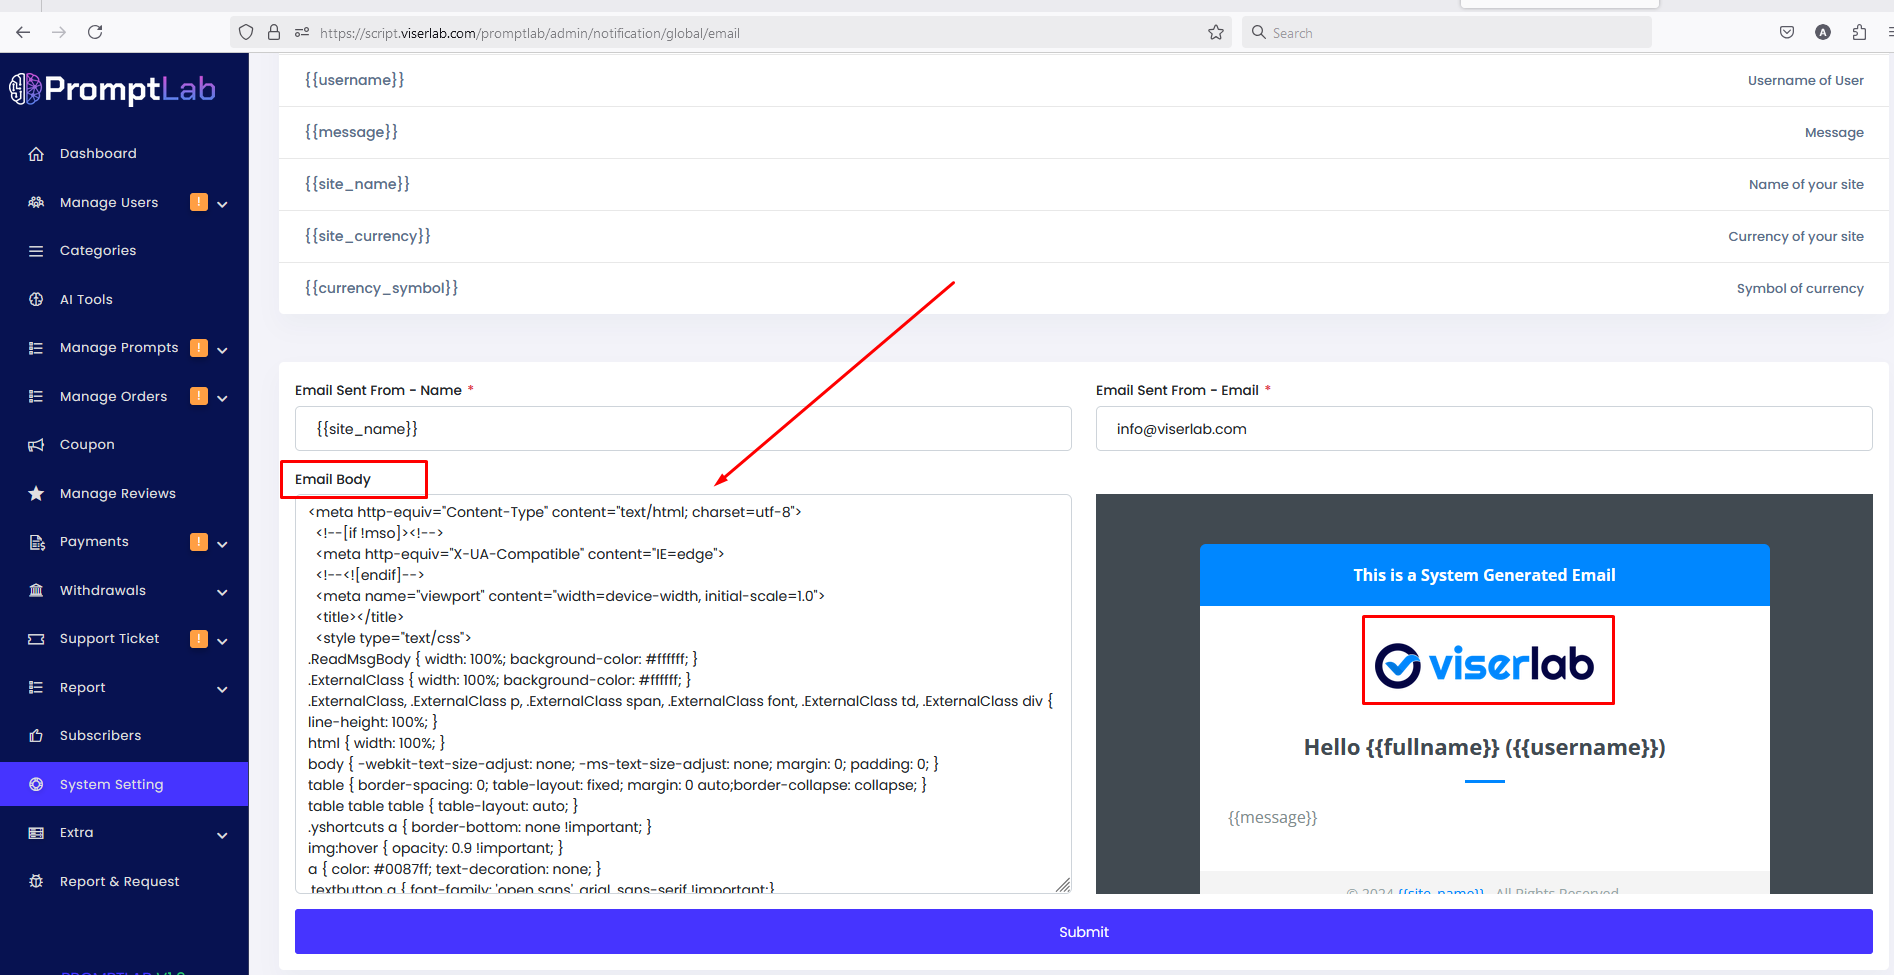Image resolution: width=1894 pixels, height=975 pixels.
Task: Open the Categories menu item
Action: (98, 251)
